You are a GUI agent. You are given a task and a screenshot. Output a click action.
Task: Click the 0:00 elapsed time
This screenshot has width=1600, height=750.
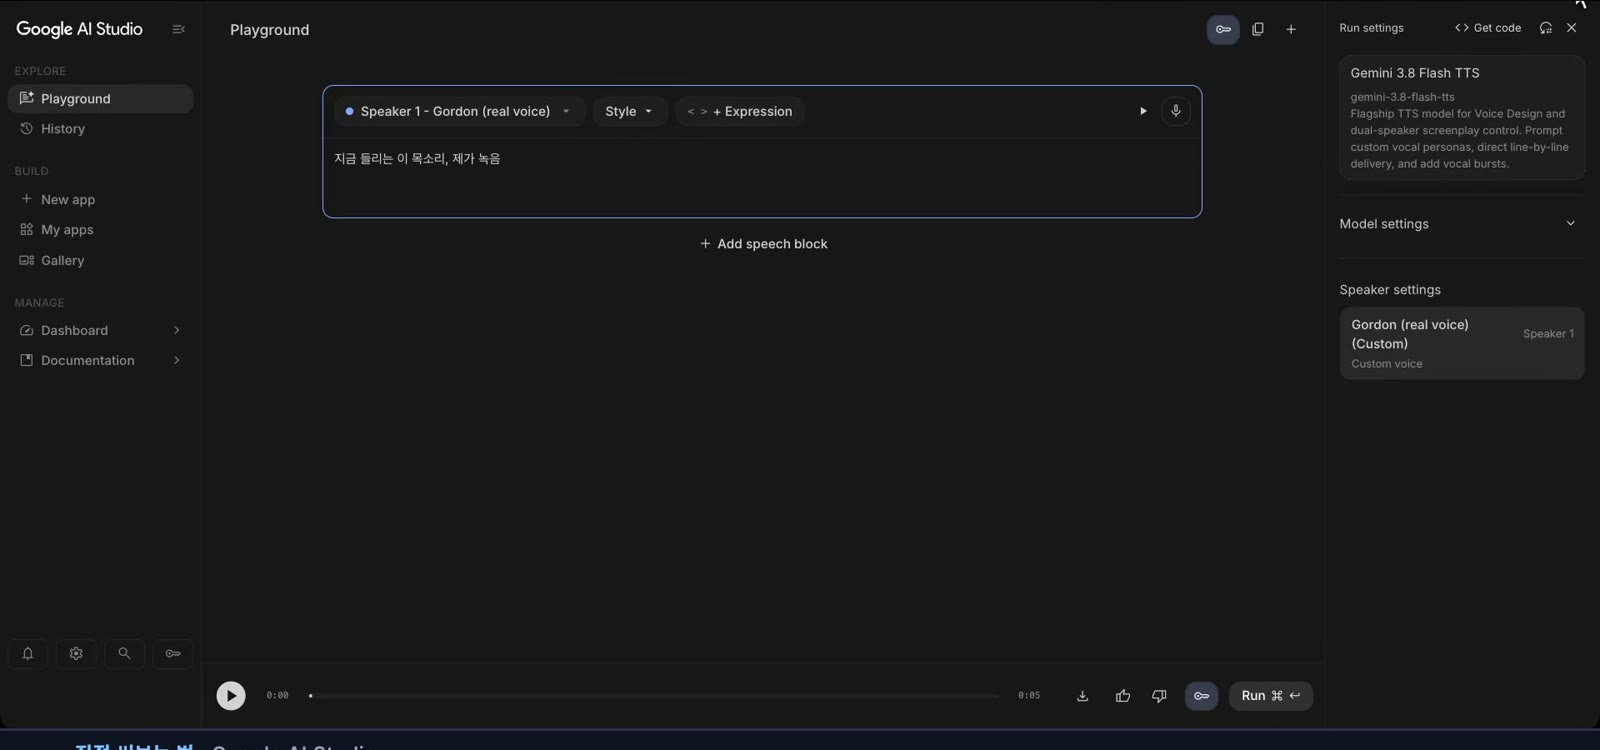(277, 696)
